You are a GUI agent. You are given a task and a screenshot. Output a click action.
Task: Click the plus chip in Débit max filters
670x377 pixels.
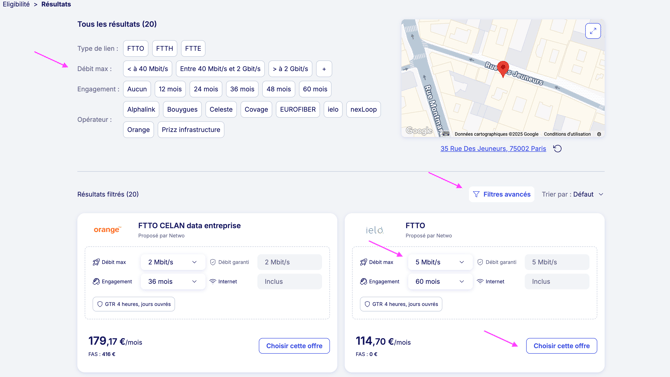pyautogui.click(x=324, y=69)
